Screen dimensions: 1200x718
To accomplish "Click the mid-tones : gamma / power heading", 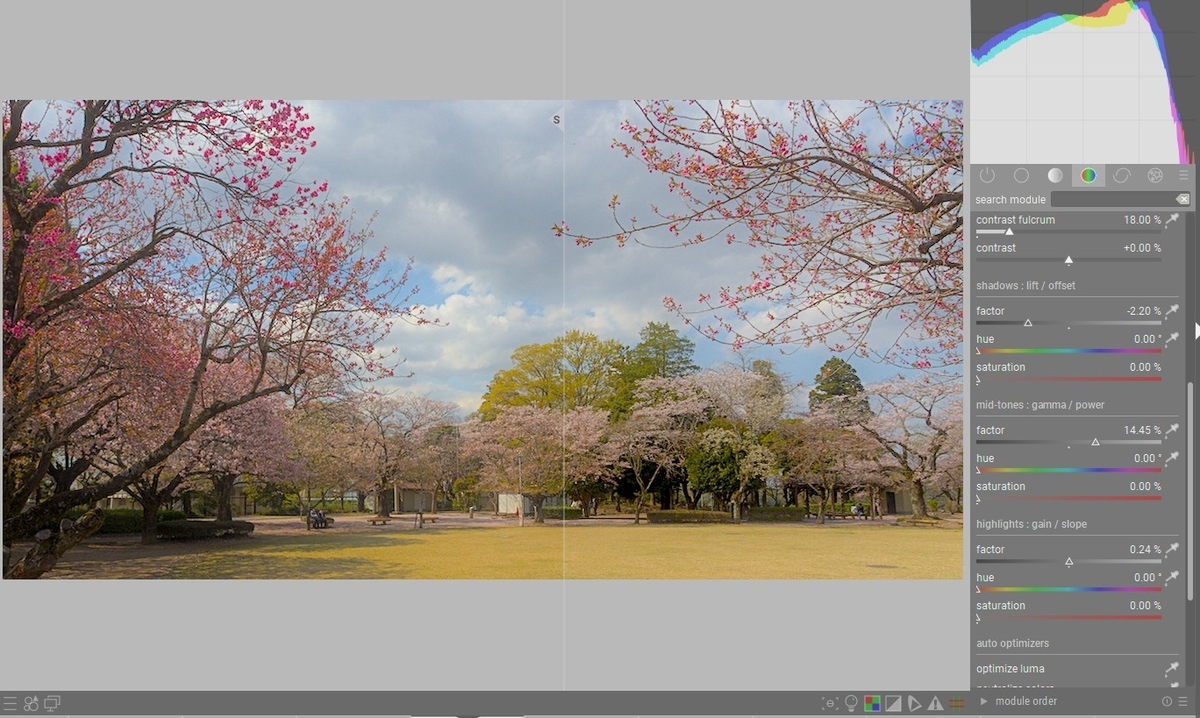I will pyautogui.click(x=1040, y=405).
